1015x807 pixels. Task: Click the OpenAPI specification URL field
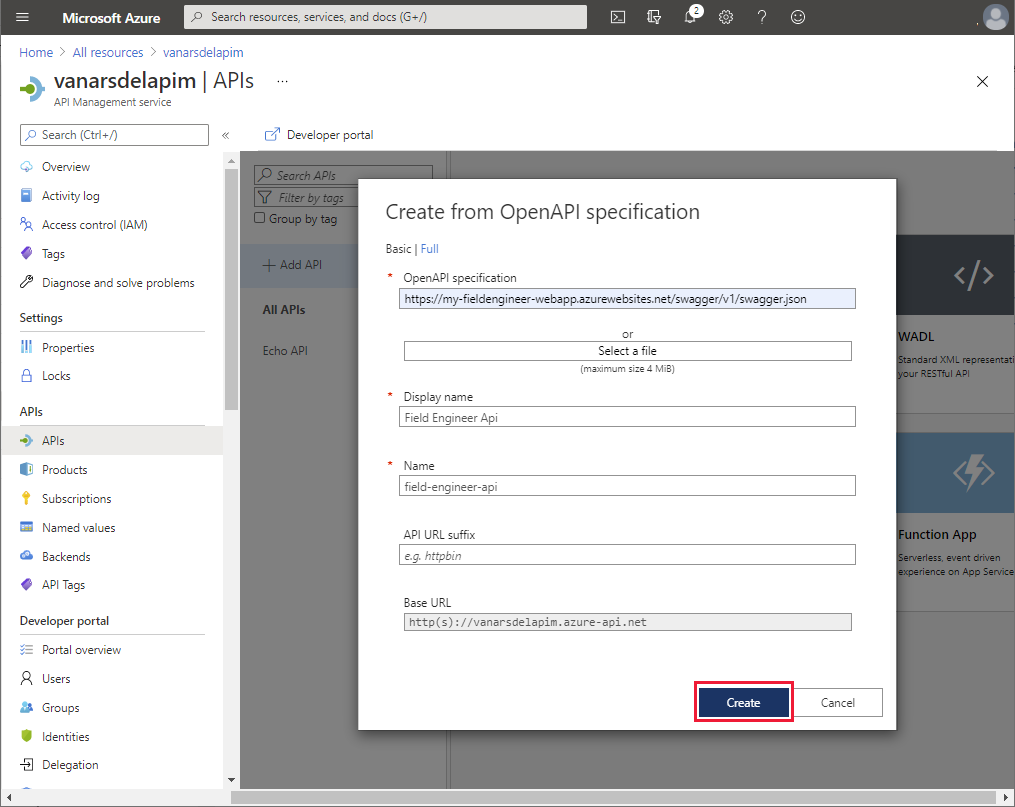point(627,298)
